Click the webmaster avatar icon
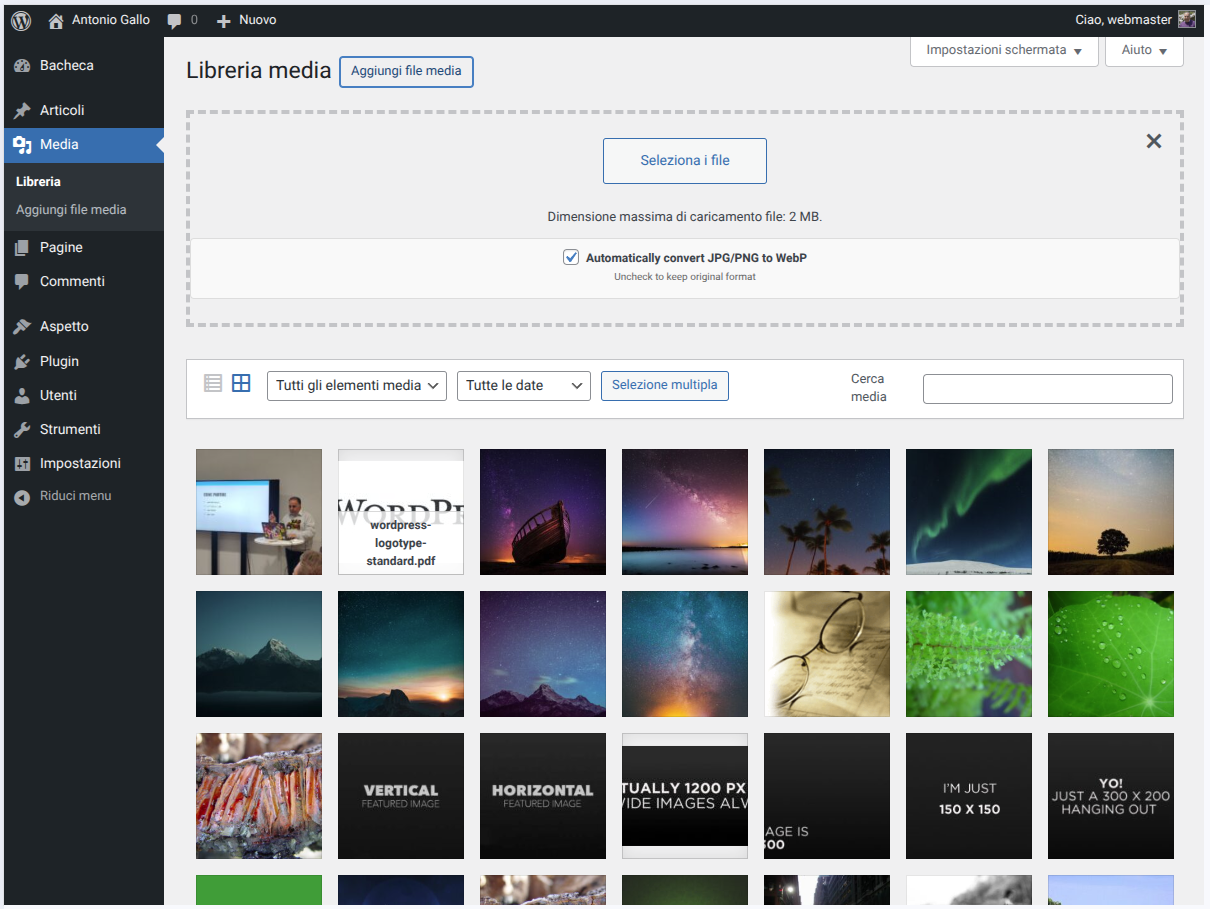Screen dimensions: 1210x909 pyautogui.click(x=1186, y=20)
